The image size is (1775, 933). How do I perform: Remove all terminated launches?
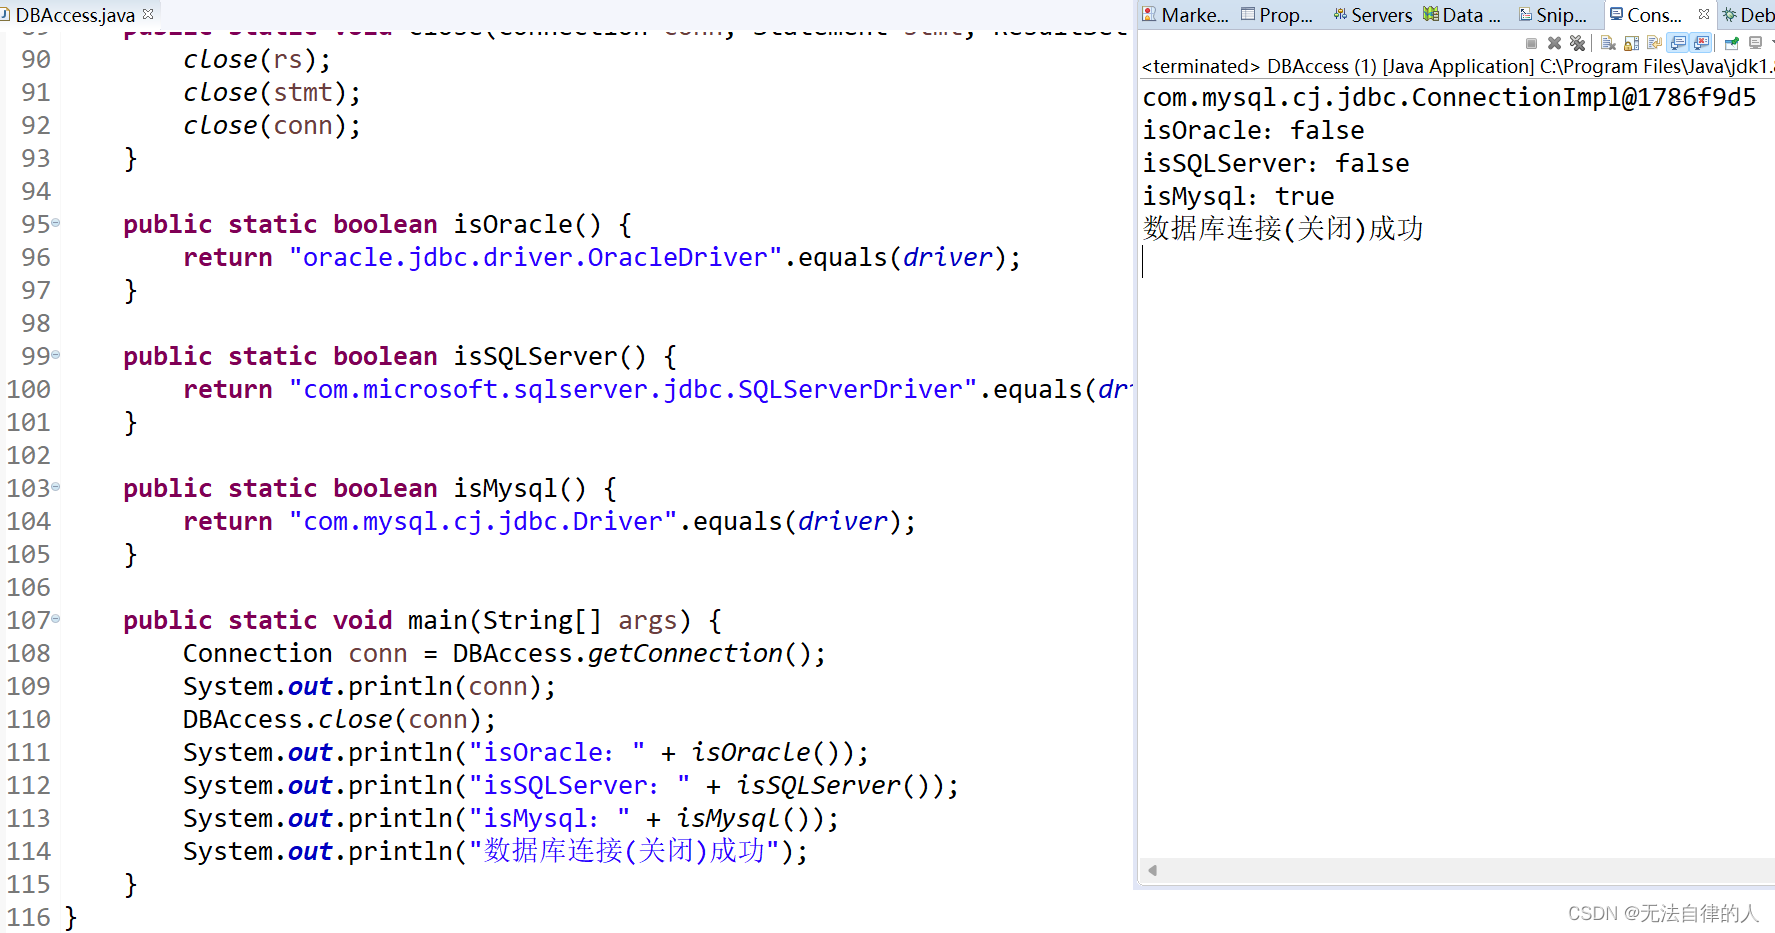1577,42
